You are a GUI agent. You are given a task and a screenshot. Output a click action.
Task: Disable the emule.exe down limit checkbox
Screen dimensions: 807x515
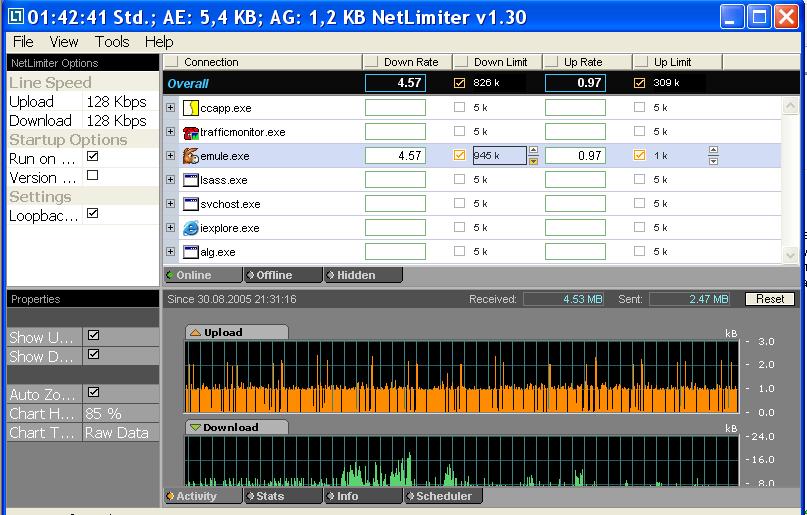coord(459,155)
